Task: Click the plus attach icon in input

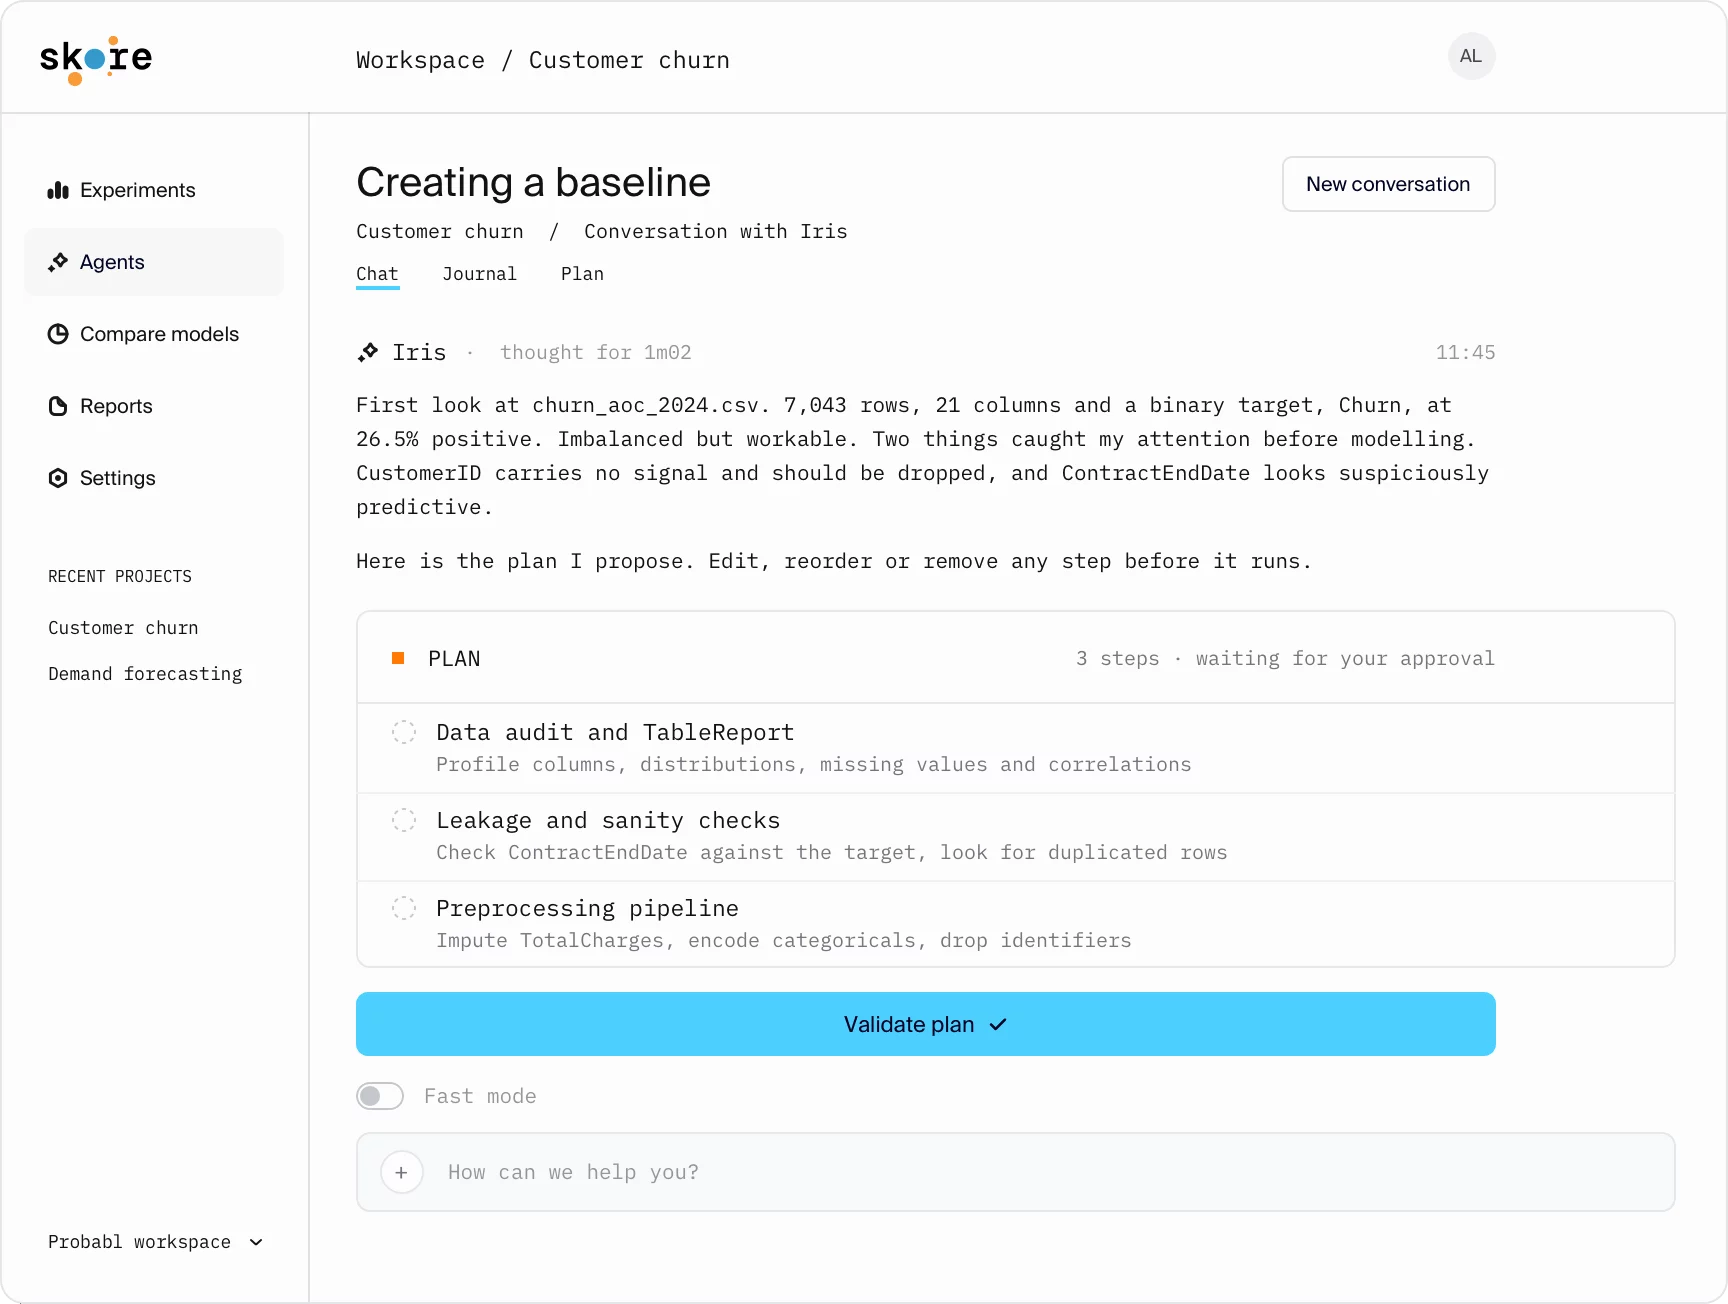Action: click(x=401, y=1172)
